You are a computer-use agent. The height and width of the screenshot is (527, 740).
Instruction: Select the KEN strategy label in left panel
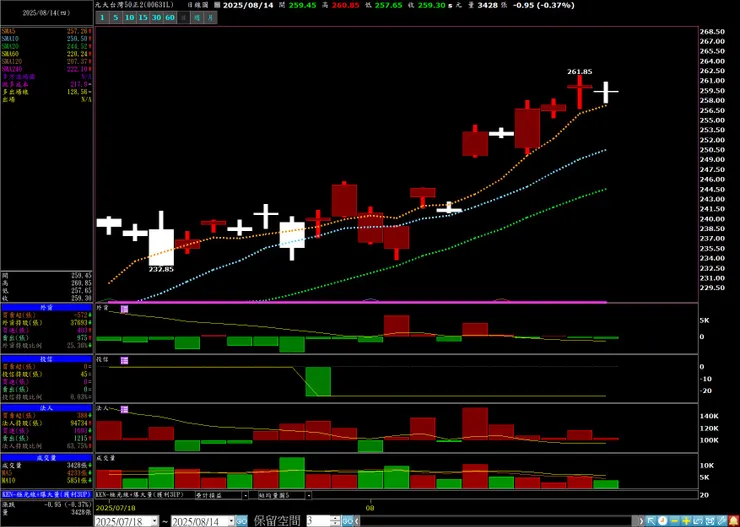[x=46, y=495]
